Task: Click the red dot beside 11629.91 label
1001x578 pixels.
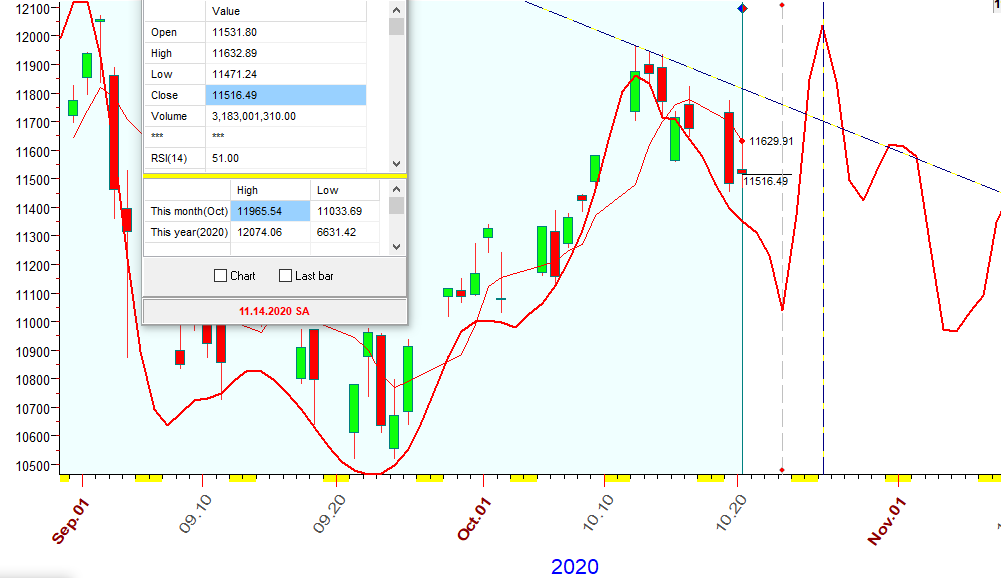Action: pyautogui.click(x=742, y=141)
